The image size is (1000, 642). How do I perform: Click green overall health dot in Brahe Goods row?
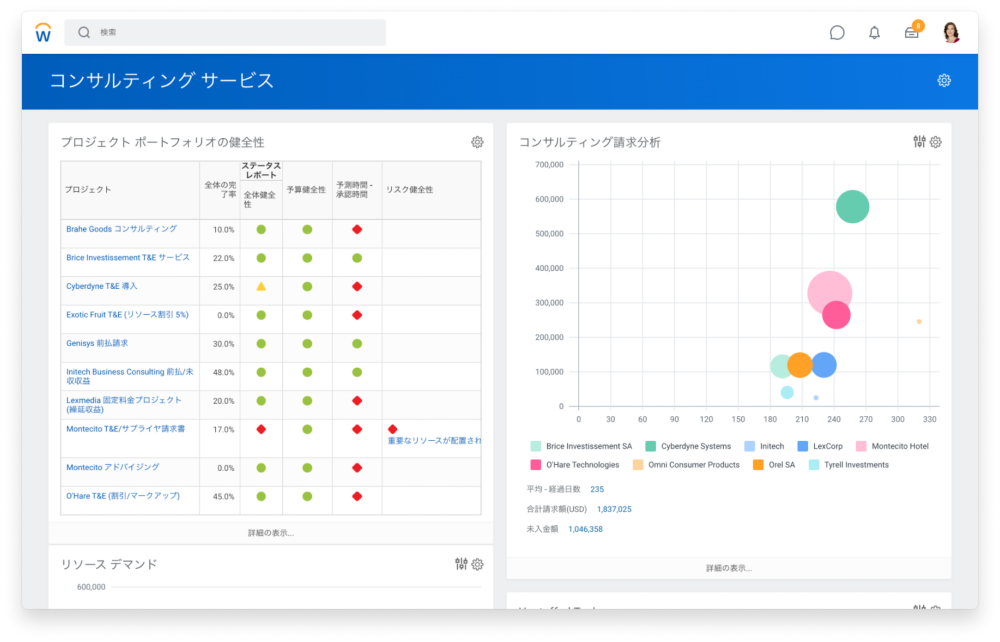(x=261, y=230)
